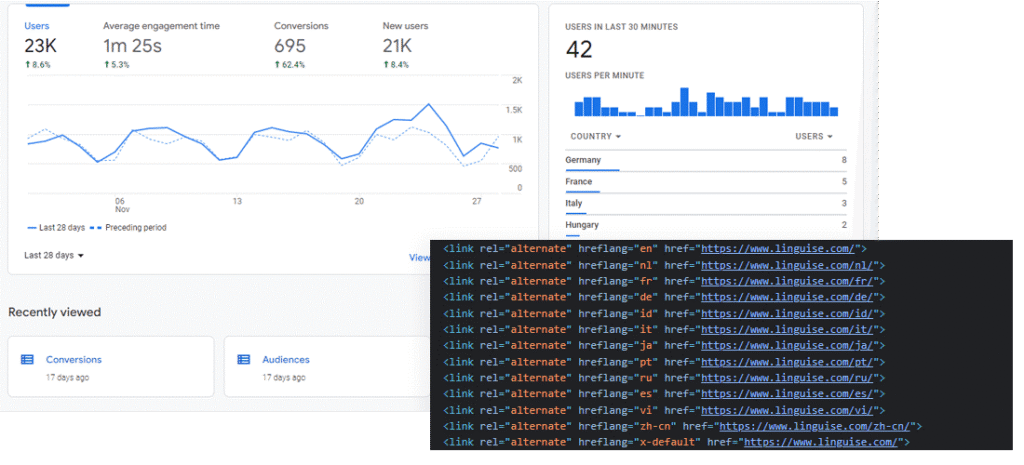
Task: Switch to the New users metric
Action: coord(407,25)
